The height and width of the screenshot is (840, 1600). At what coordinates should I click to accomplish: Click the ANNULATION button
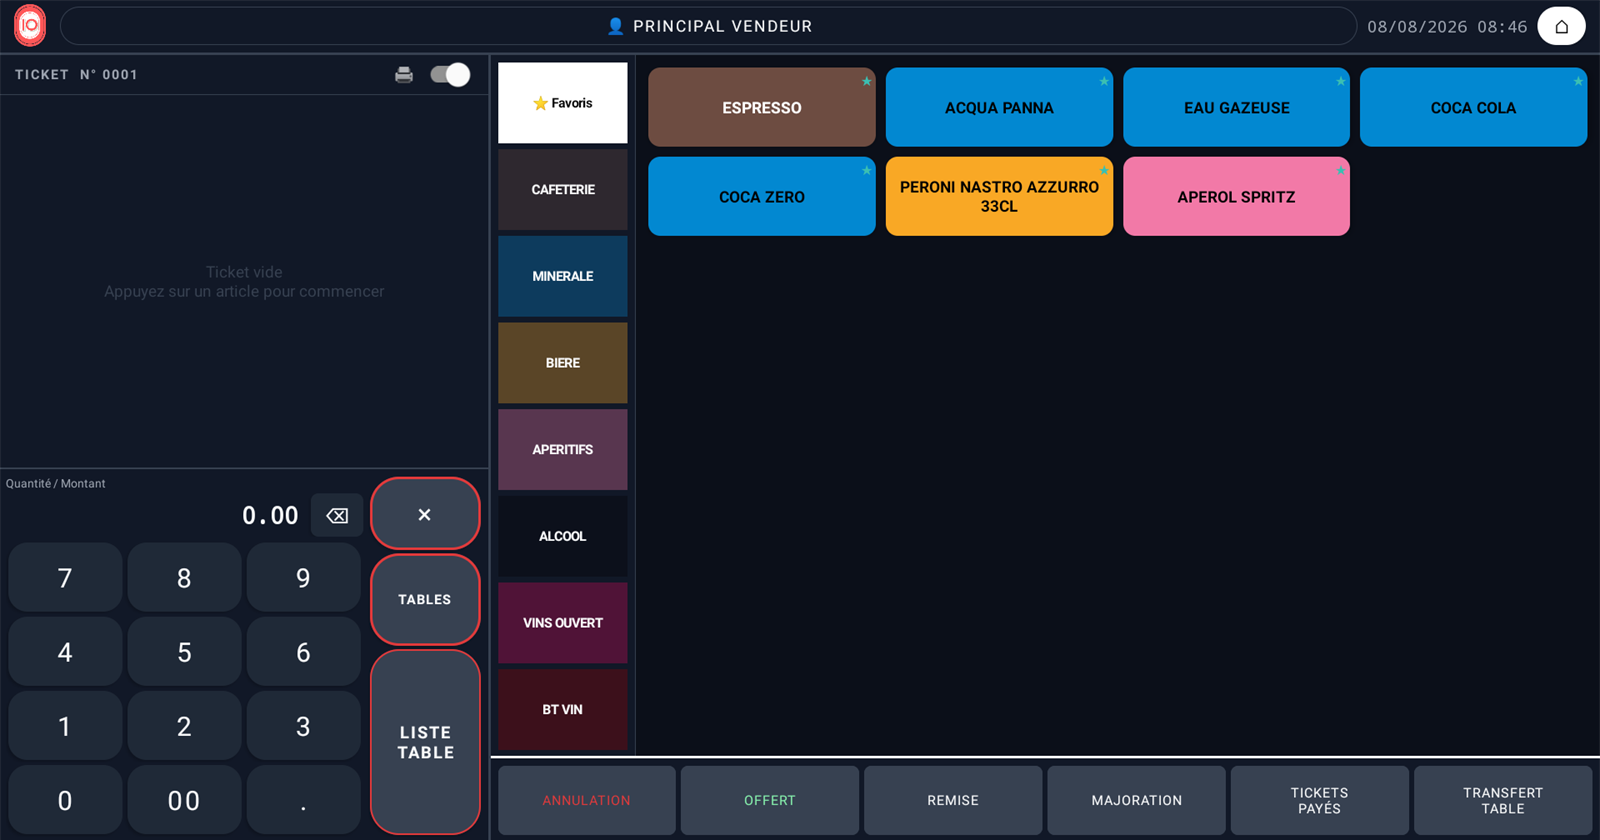[587, 800]
